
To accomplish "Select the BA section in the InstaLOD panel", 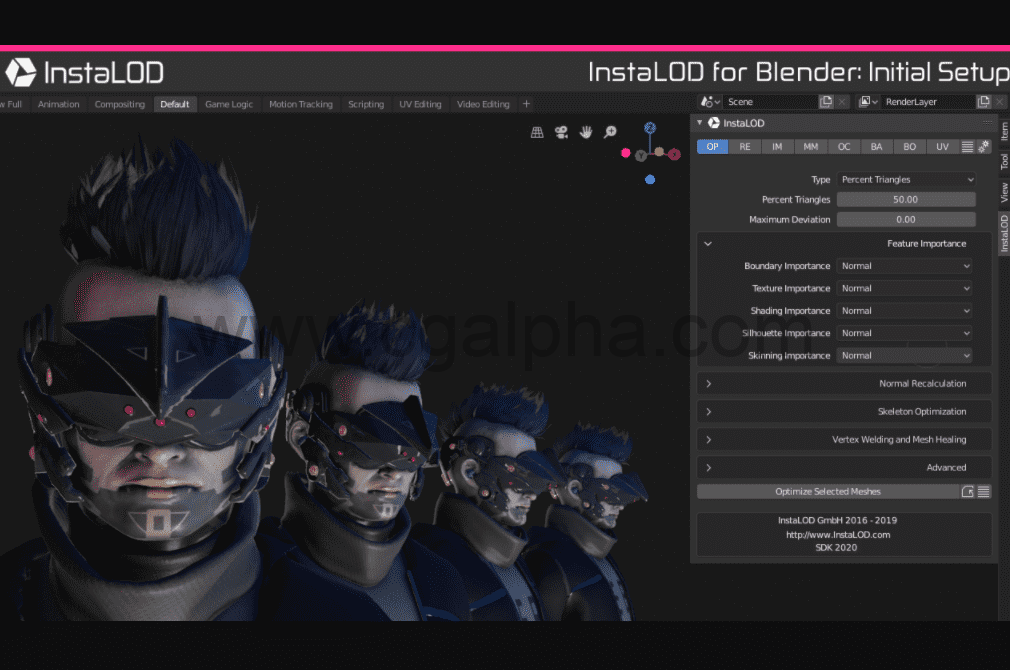I will coord(876,146).
